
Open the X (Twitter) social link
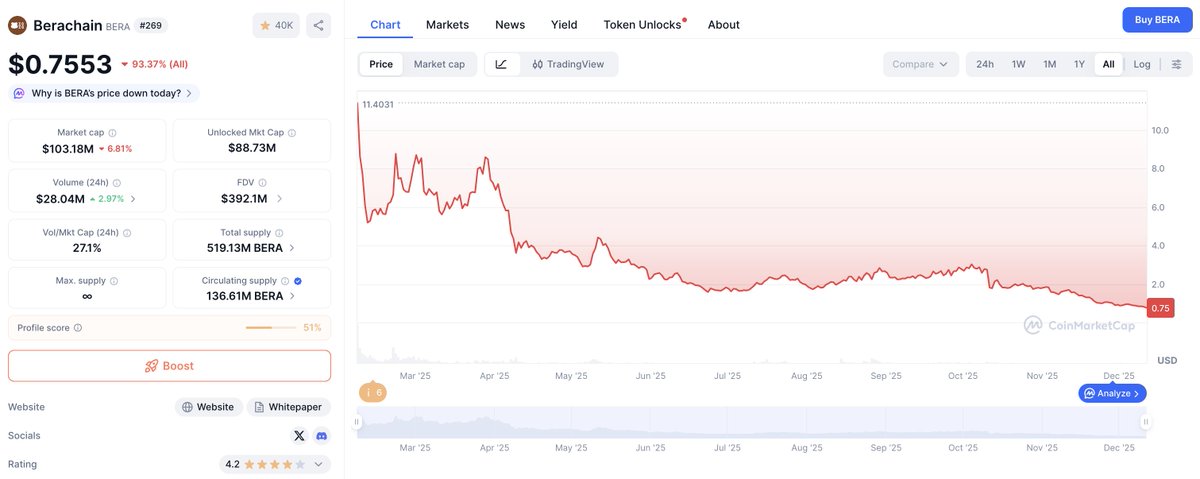299,436
